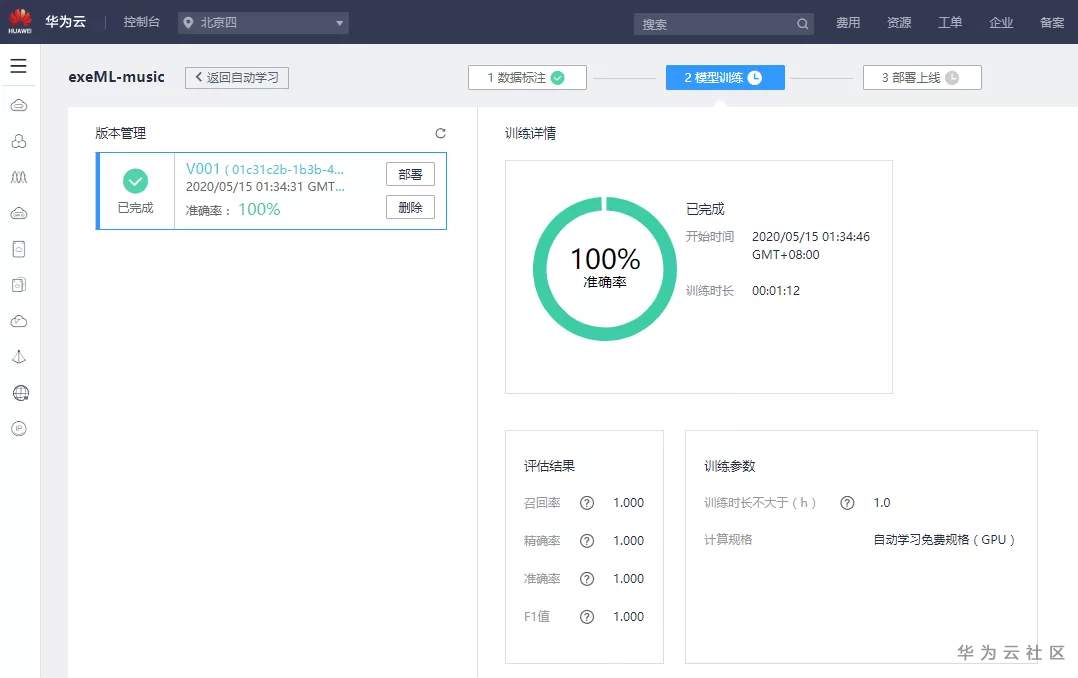Click the green completed checkmark on V001

click(135, 181)
